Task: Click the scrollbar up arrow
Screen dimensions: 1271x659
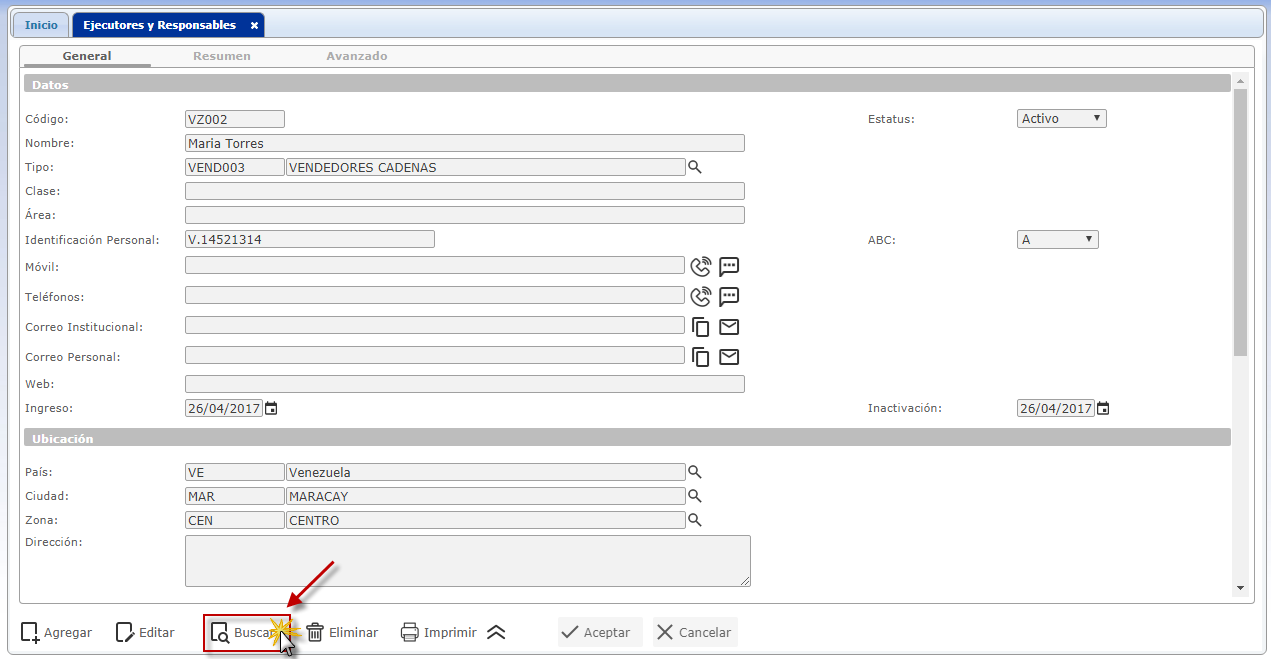Action: click(x=1241, y=81)
